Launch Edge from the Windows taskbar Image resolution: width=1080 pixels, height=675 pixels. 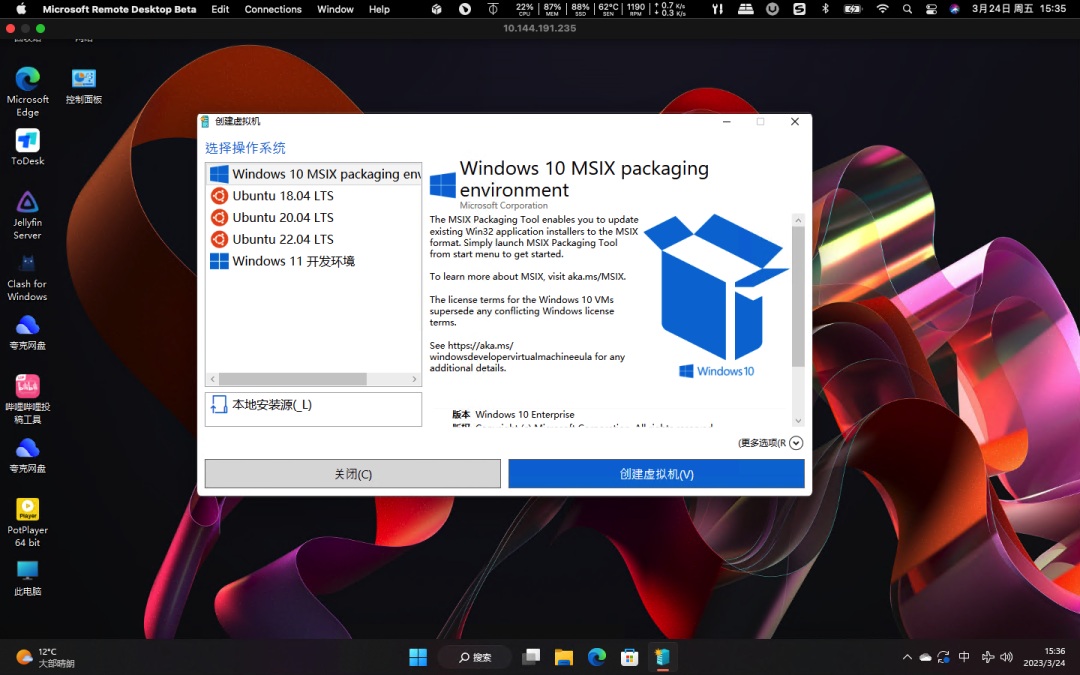596,657
